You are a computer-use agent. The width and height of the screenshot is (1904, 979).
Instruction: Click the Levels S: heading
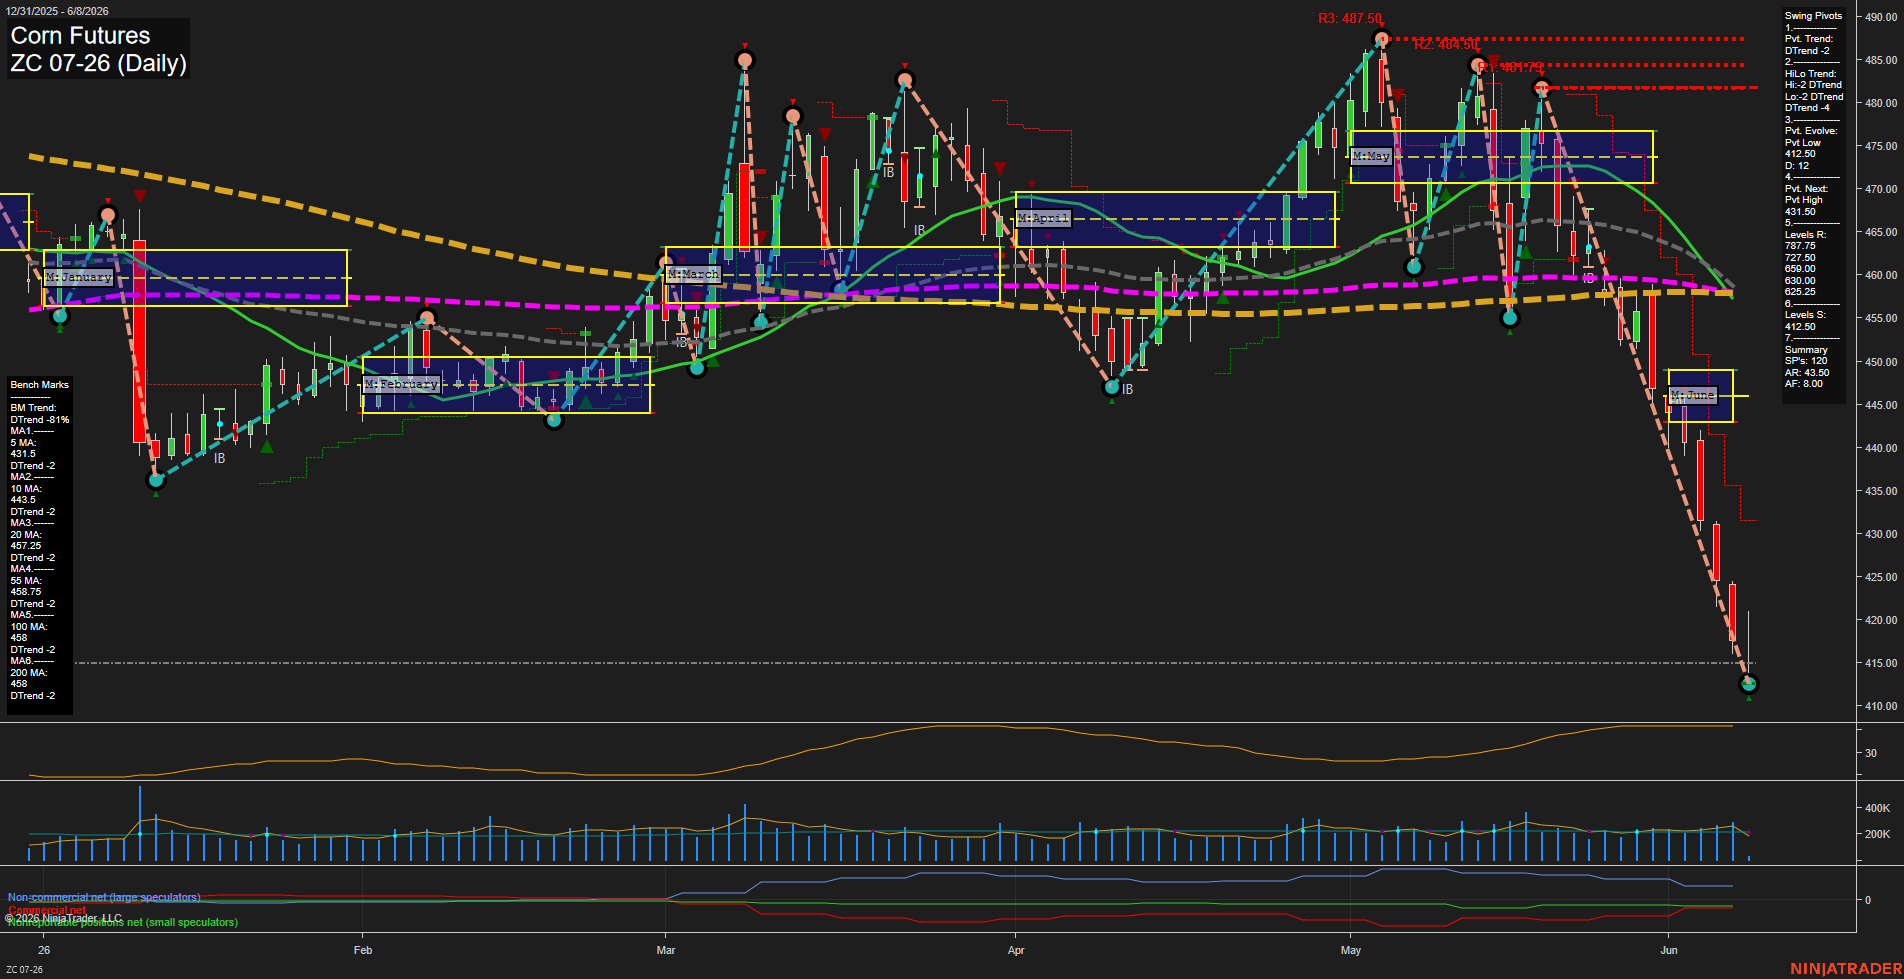coord(1805,315)
